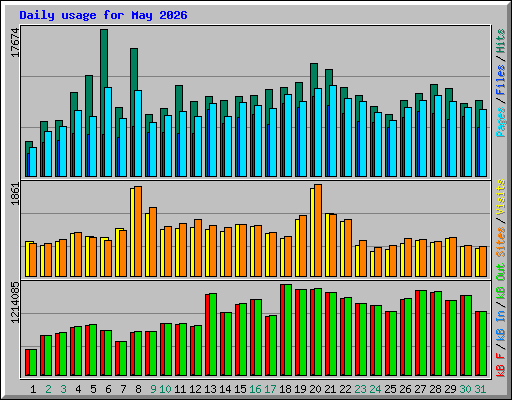
Task: Click the green kB bar for day 1
Action: pyautogui.click(x=33, y=363)
